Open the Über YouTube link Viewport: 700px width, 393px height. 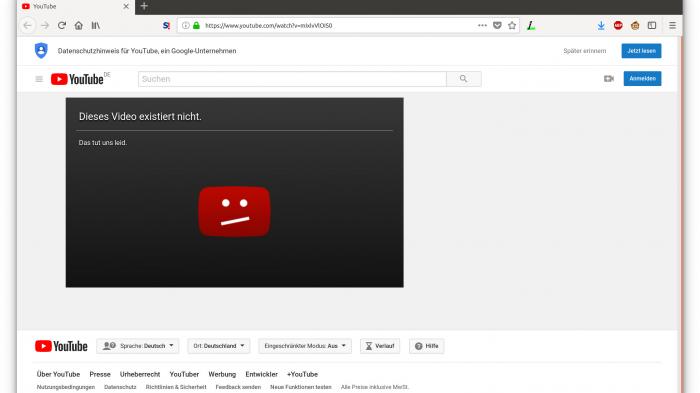58,374
